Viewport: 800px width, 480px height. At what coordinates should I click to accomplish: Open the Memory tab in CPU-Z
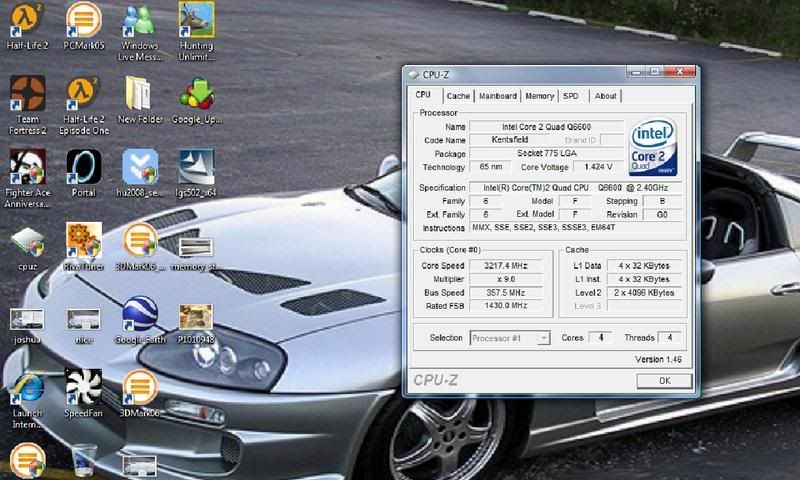pyautogui.click(x=539, y=96)
